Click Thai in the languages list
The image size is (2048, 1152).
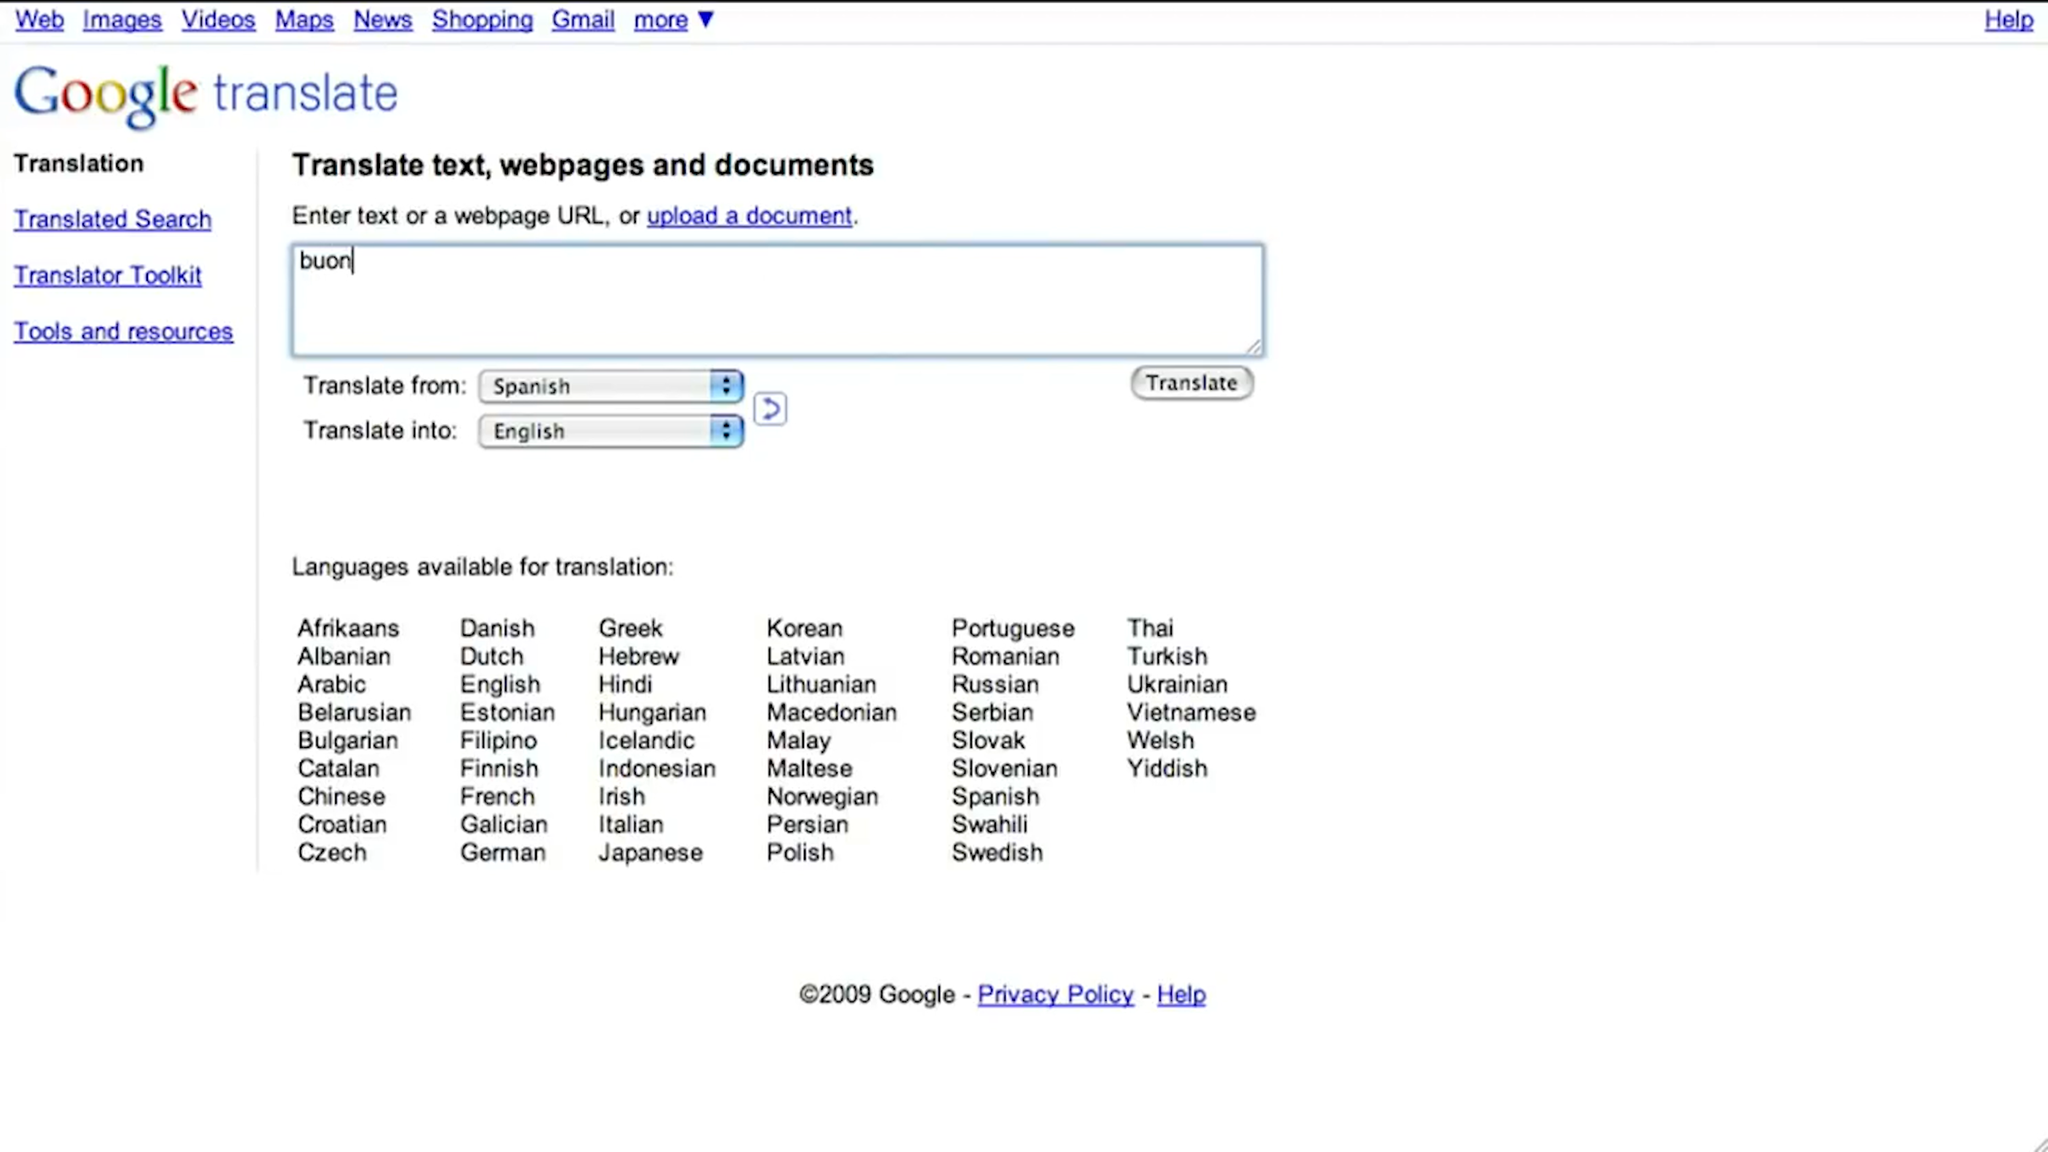(x=1150, y=628)
